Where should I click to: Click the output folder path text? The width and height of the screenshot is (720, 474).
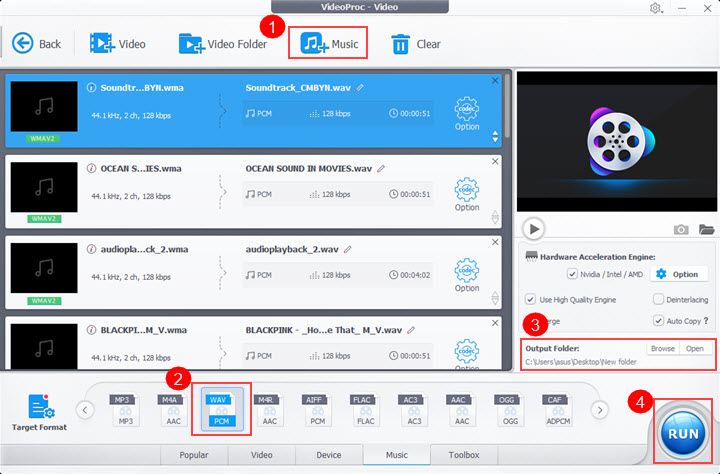coord(581,362)
